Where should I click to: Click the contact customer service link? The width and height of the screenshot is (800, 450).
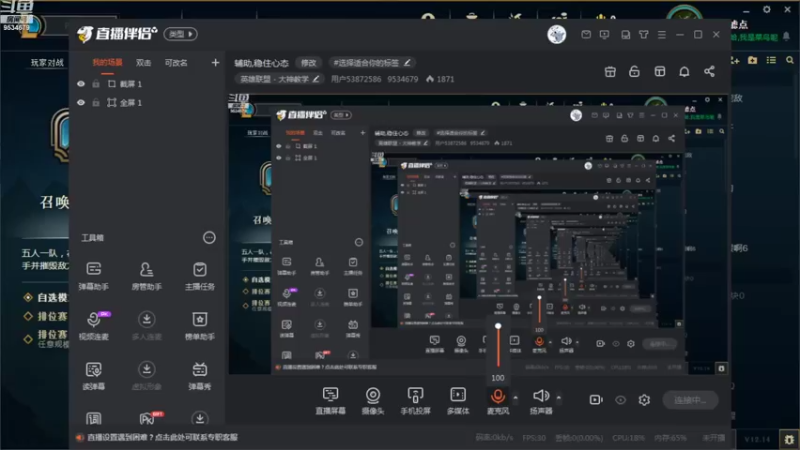click(x=162, y=437)
